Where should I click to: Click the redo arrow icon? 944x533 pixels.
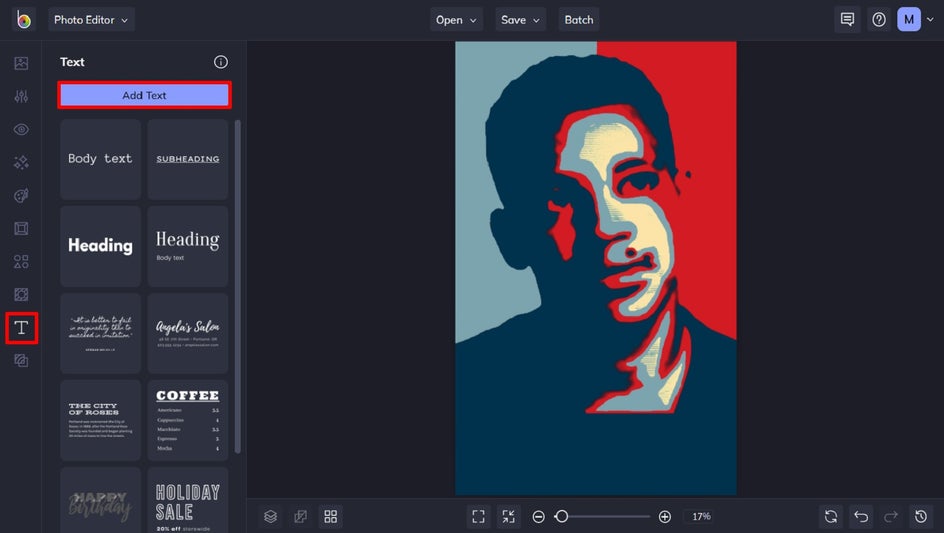point(891,516)
